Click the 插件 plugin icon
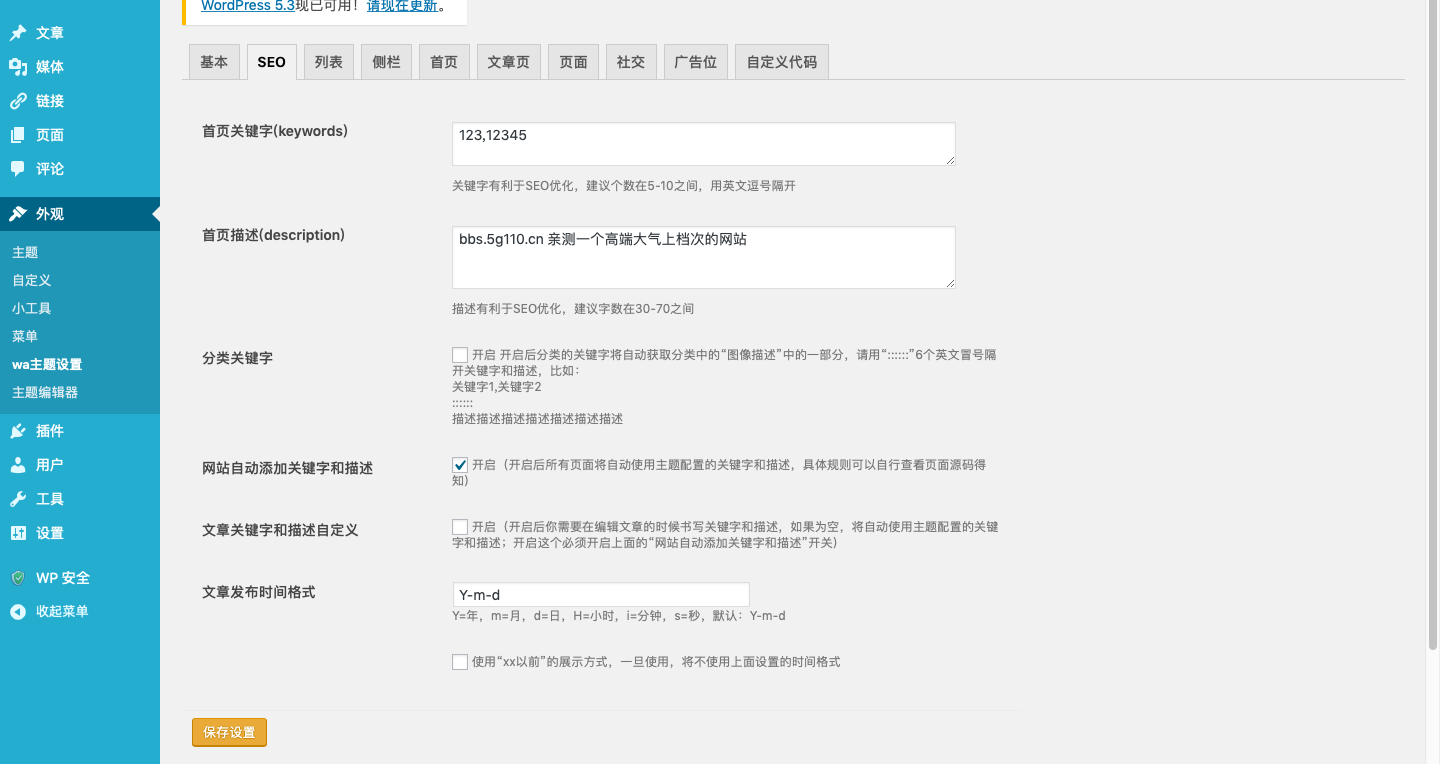The width and height of the screenshot is (1440, 764). 18,431
